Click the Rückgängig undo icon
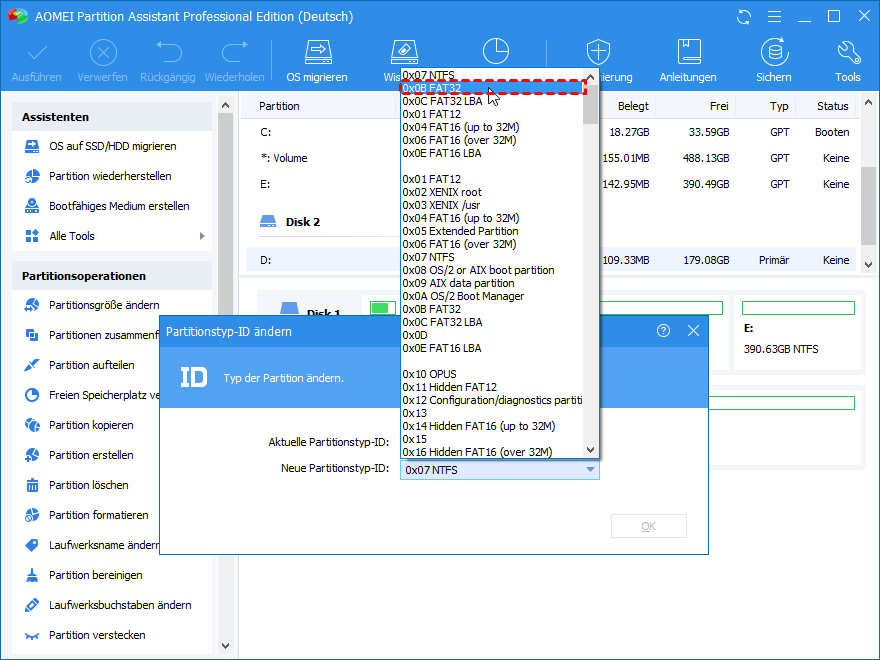 [x=168, y=52]
